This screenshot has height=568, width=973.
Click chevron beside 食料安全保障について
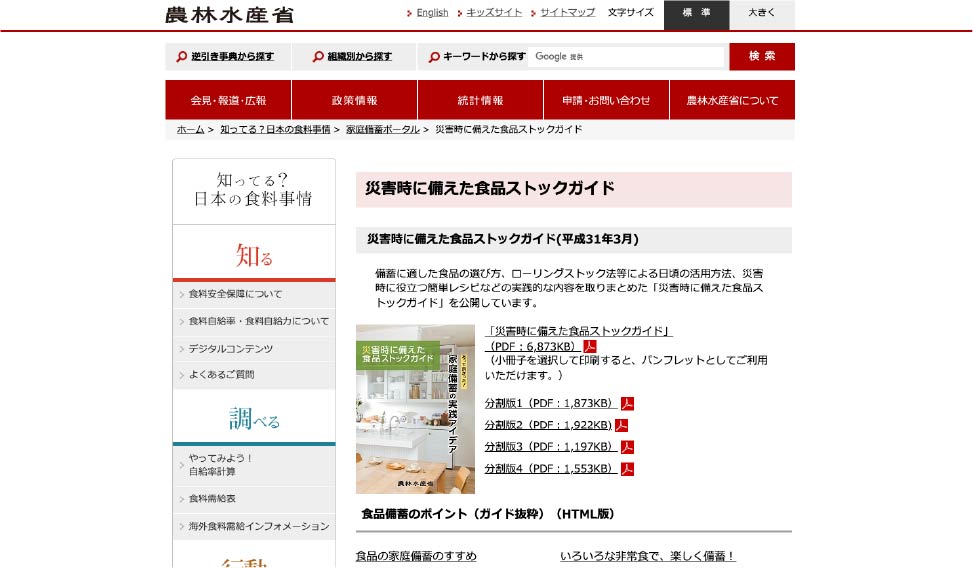pos(181,295)
